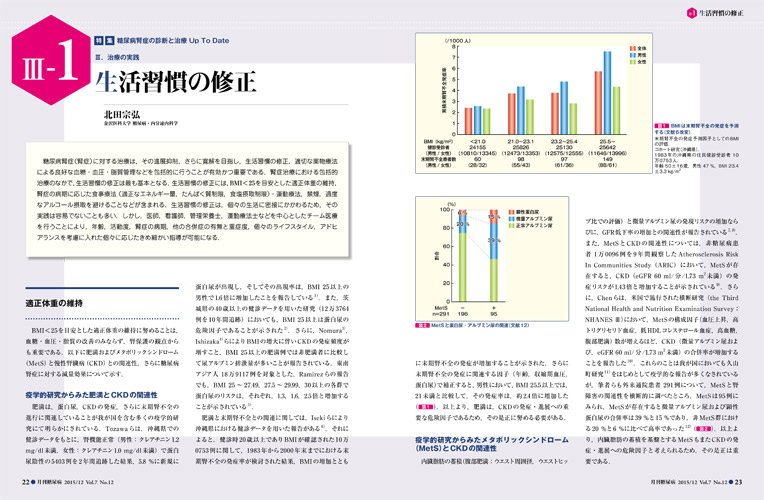
Task: Click the BMI category label 21.0~23.1
Action: (520, 141)
